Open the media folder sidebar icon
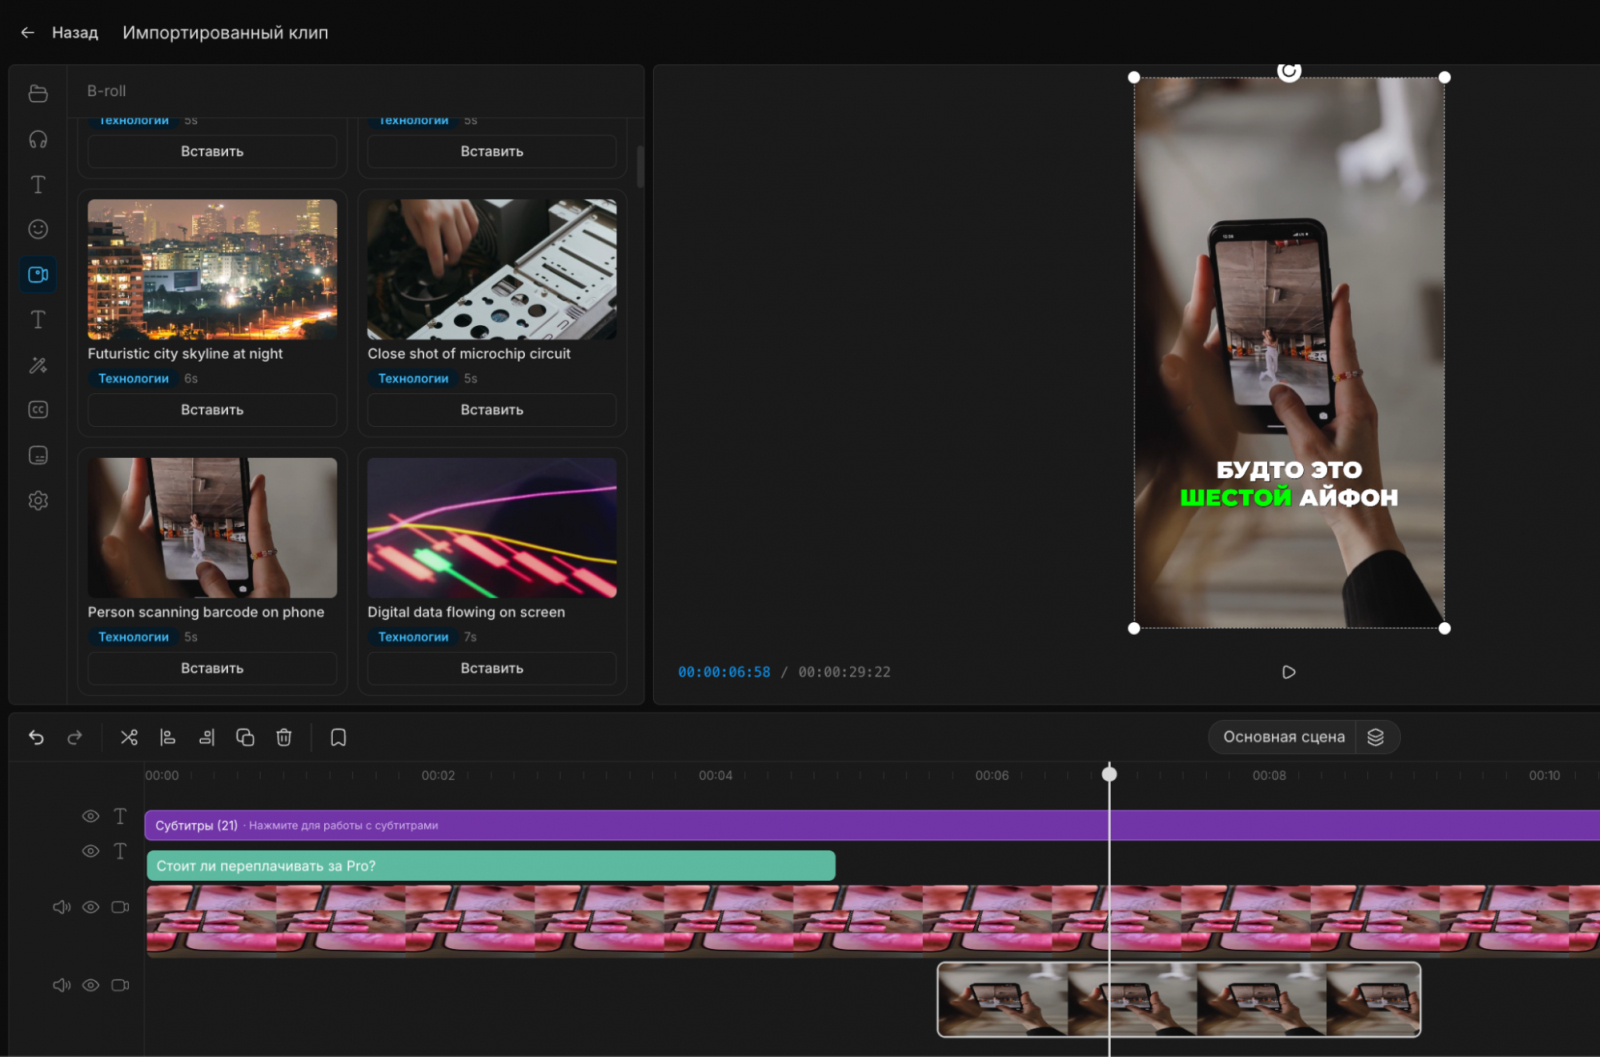This screenshot has height=1057, width=1600. [x=38, y=93]
